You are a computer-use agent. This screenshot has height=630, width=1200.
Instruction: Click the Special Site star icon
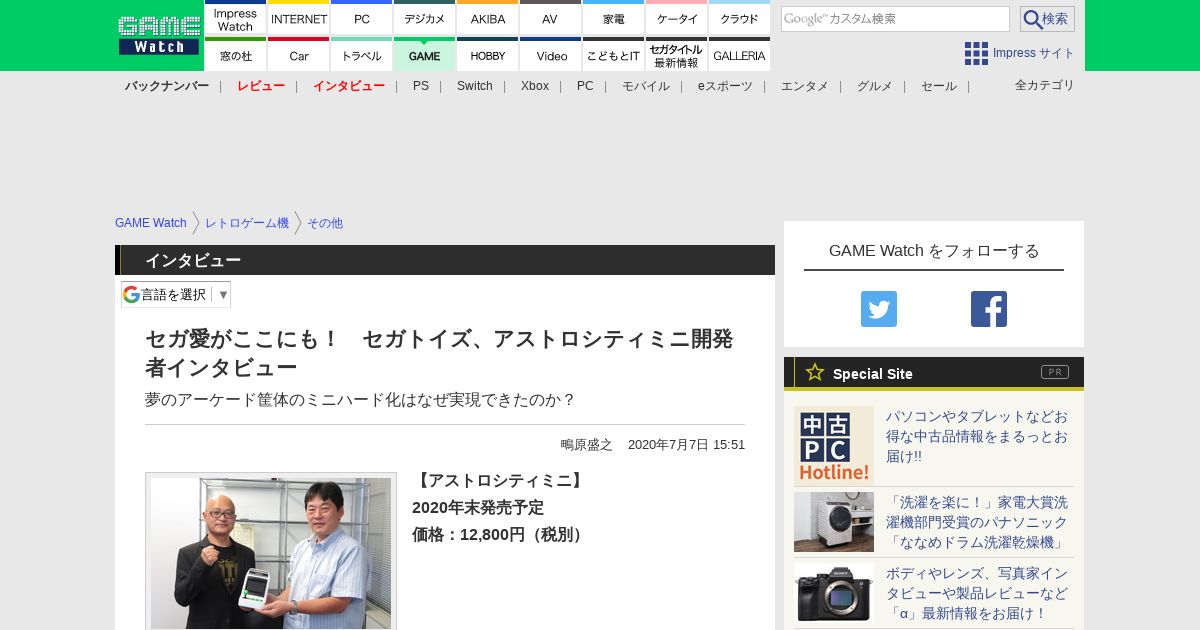pyautogui.click(x=815, y=372)
